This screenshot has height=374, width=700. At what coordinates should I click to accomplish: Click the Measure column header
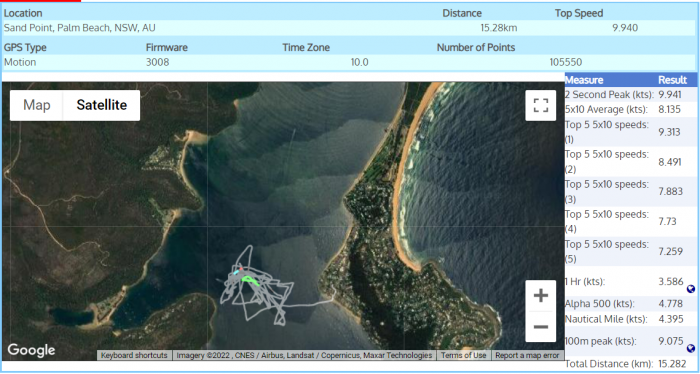[584, 80]
